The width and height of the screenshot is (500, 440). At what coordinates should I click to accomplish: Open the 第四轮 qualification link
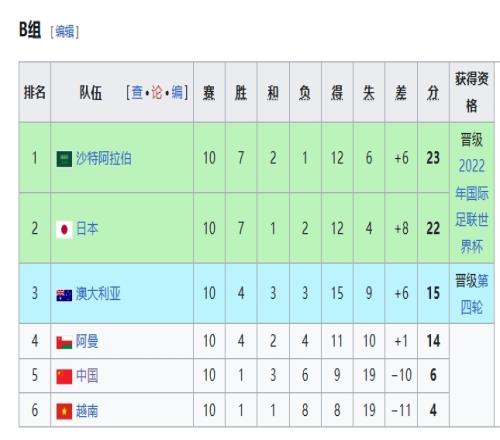472,294
